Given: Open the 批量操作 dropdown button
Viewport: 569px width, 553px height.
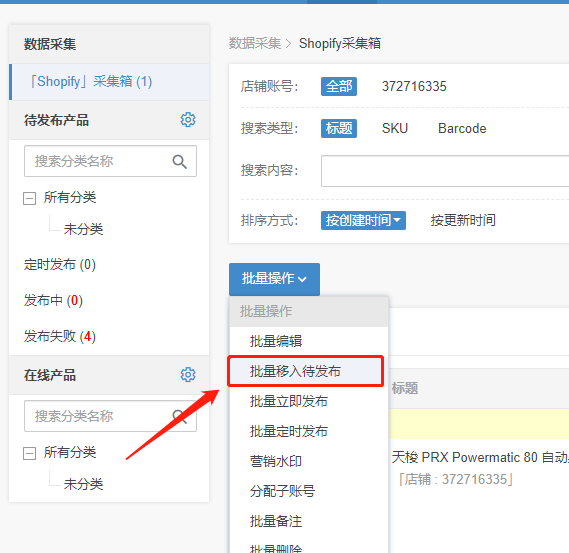Looking at the screenshot, I should (274, 279).
